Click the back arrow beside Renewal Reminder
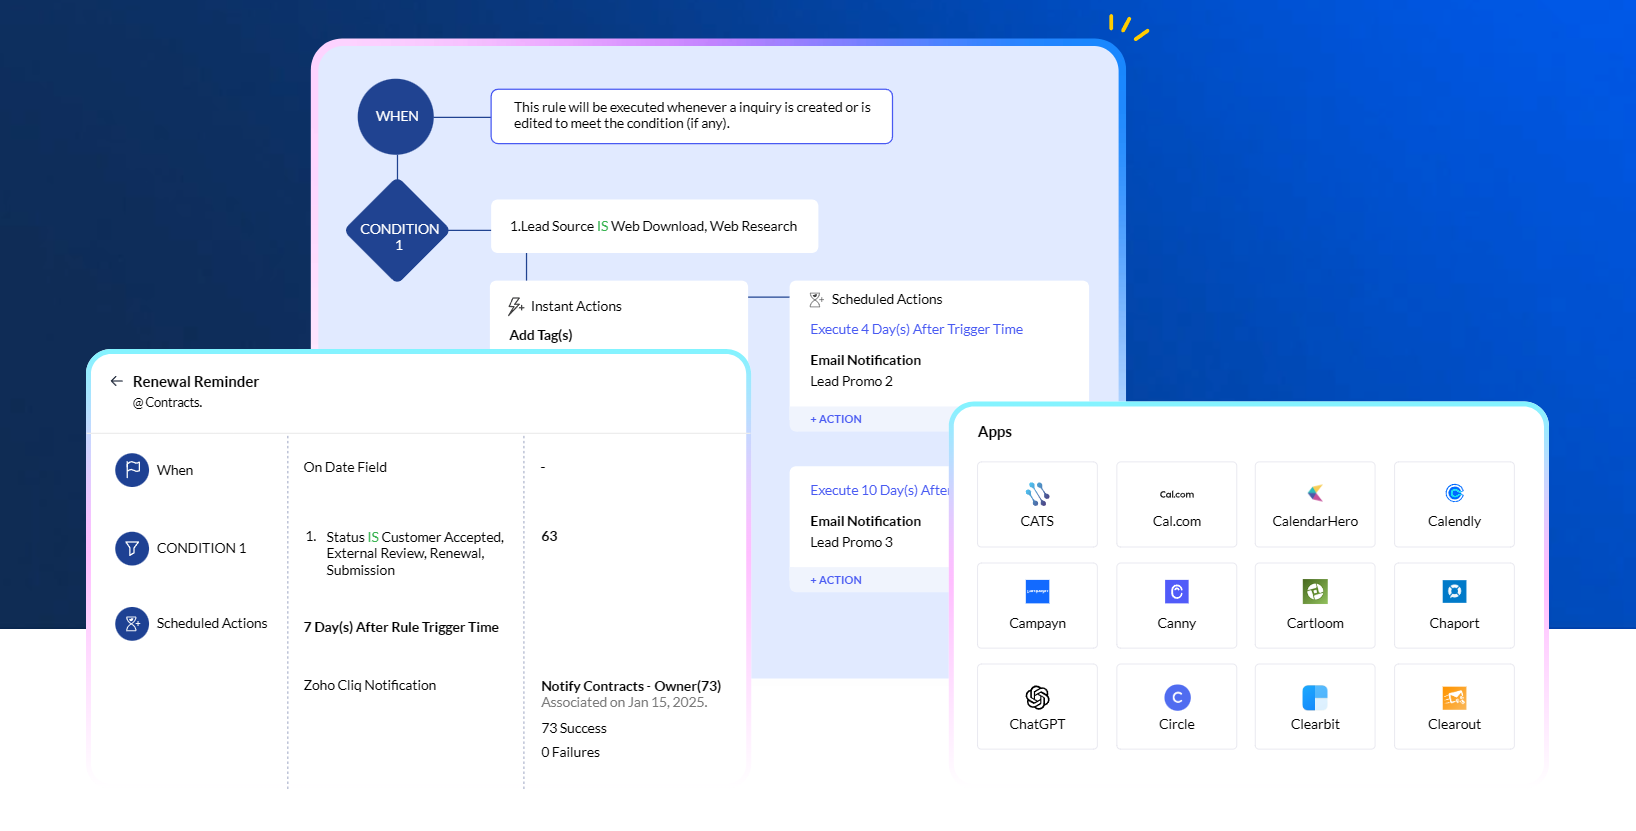Screen dimensions: 1636x831 click(117, 381)
